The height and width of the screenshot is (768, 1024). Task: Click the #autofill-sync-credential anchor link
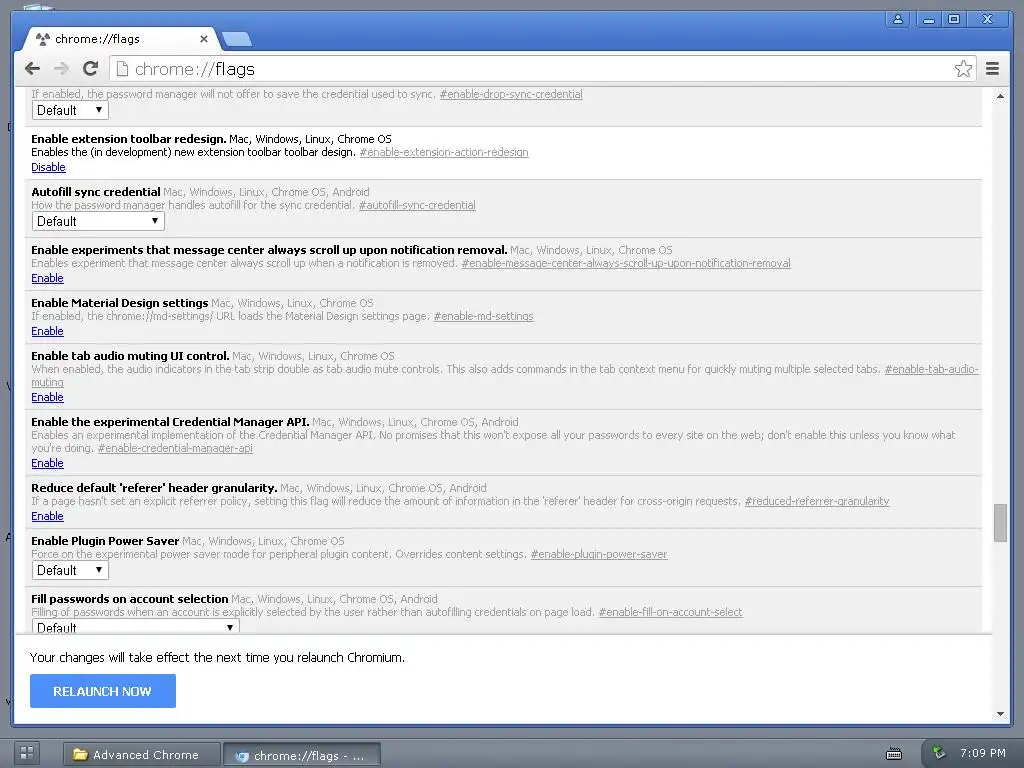[417, 205]
